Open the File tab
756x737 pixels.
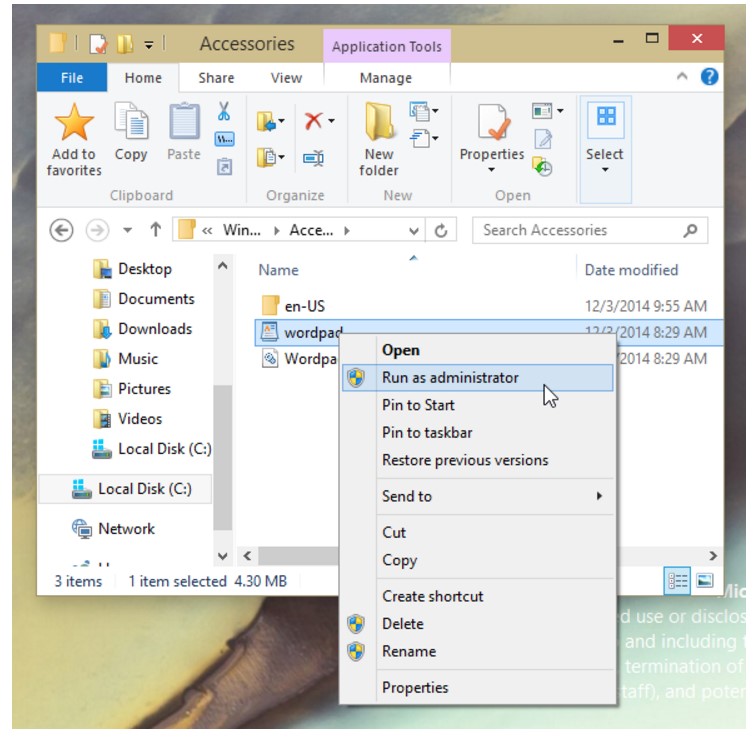(72, 78)
